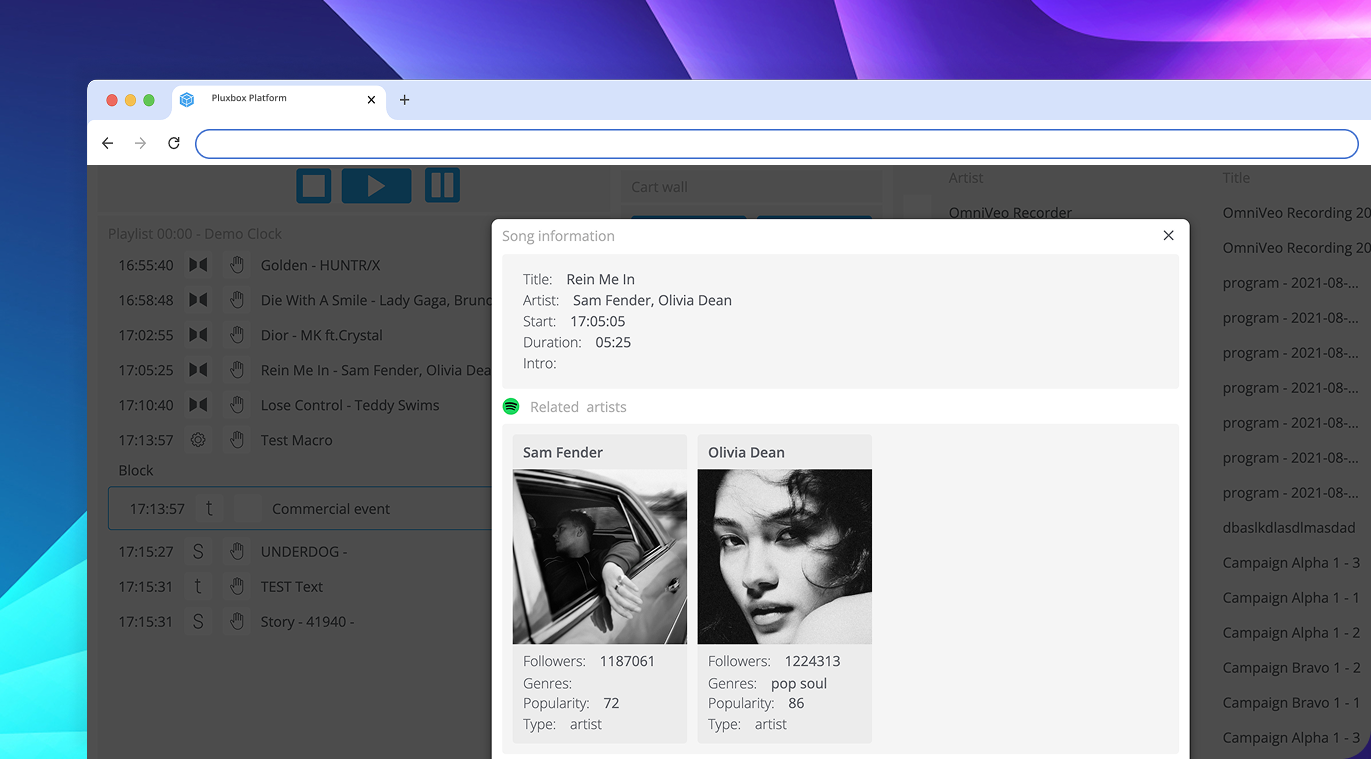Click the gear icon beside Test Macro
This screenshot has width=1371, height=759.
(199, 440)
